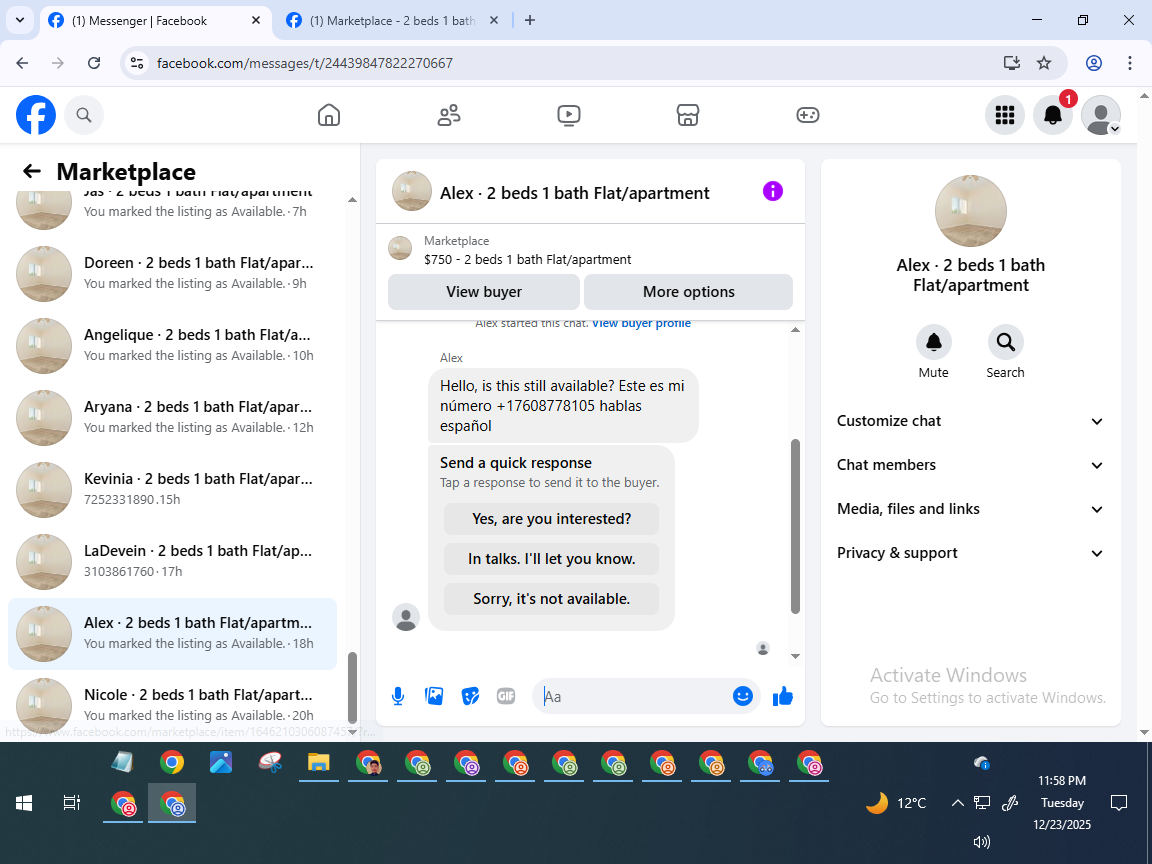
Task: Click the taskbar volume speaker icon
Action: coord(982,842)
